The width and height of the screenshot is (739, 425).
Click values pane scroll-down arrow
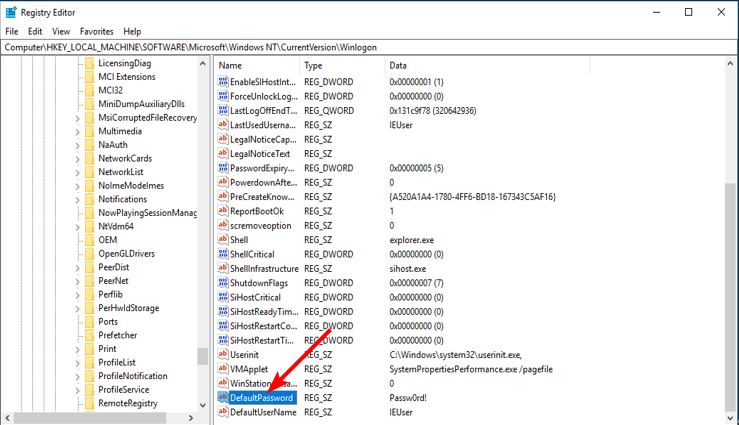[x=730, y=417]
